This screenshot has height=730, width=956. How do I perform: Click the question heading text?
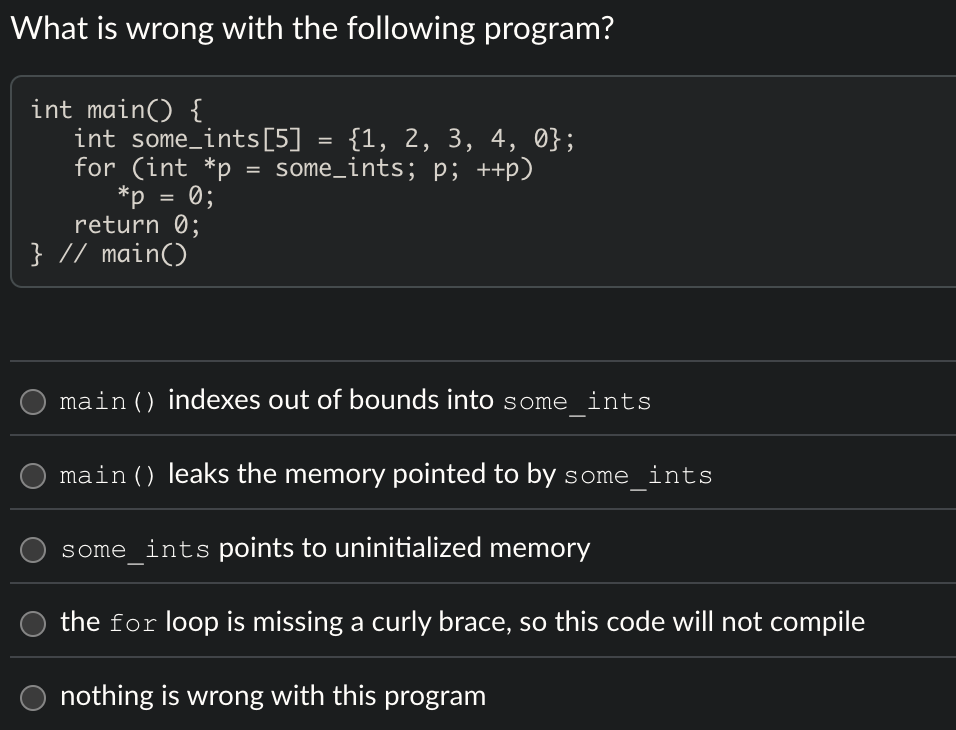(x=312, y=28)
